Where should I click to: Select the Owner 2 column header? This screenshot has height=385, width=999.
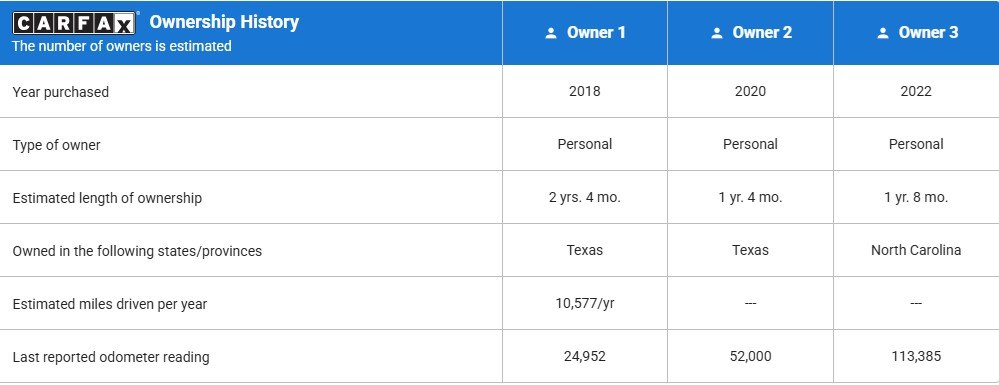pos(751,33)
